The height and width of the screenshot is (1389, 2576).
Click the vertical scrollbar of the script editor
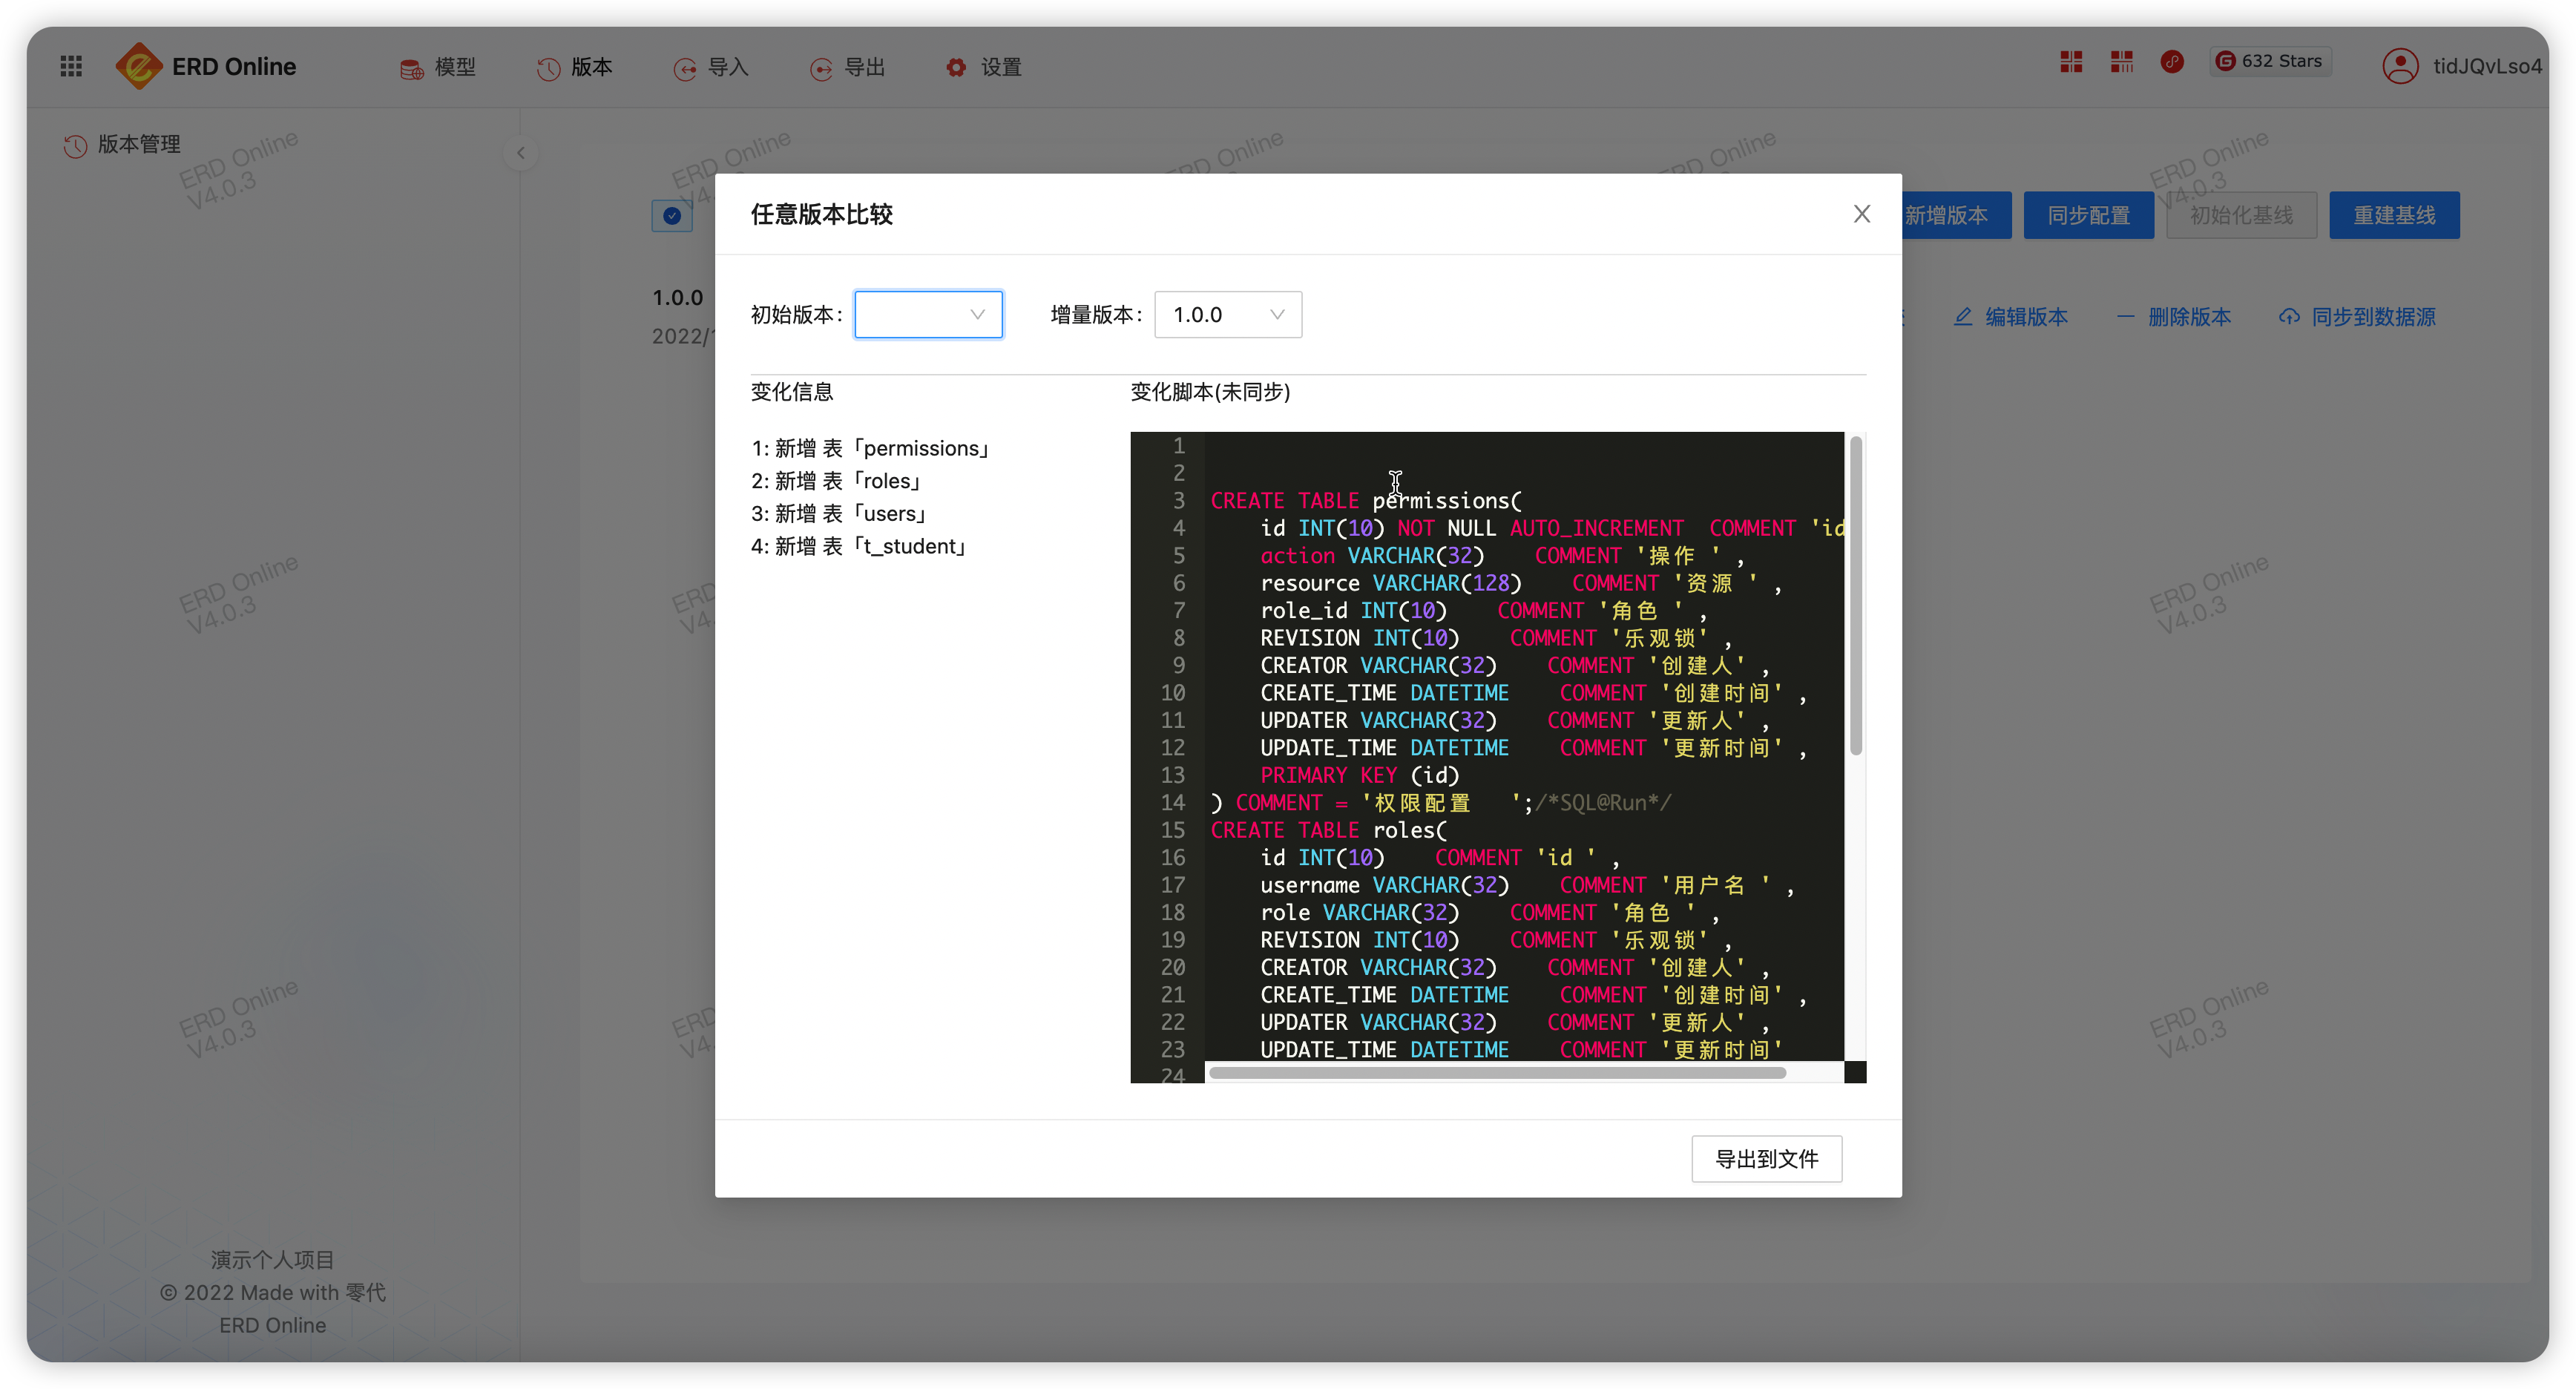(x=1856, y=595)
